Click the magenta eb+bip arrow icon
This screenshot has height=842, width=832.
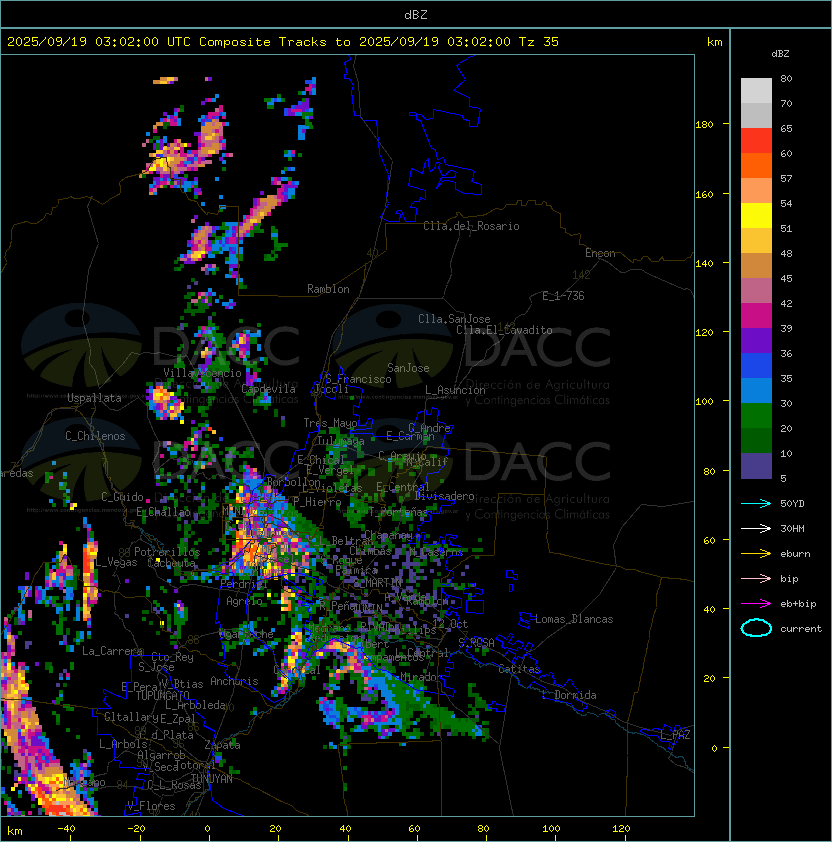tap(756, 604)
